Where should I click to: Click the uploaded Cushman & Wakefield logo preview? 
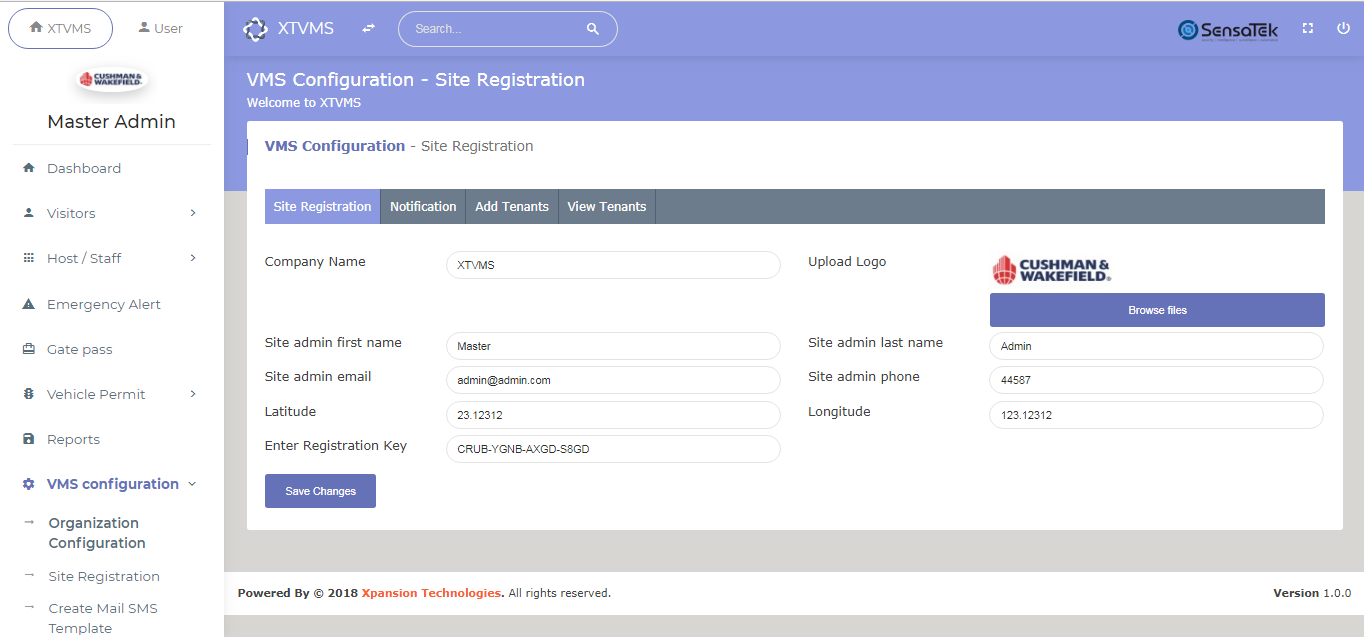point(1051,269)
